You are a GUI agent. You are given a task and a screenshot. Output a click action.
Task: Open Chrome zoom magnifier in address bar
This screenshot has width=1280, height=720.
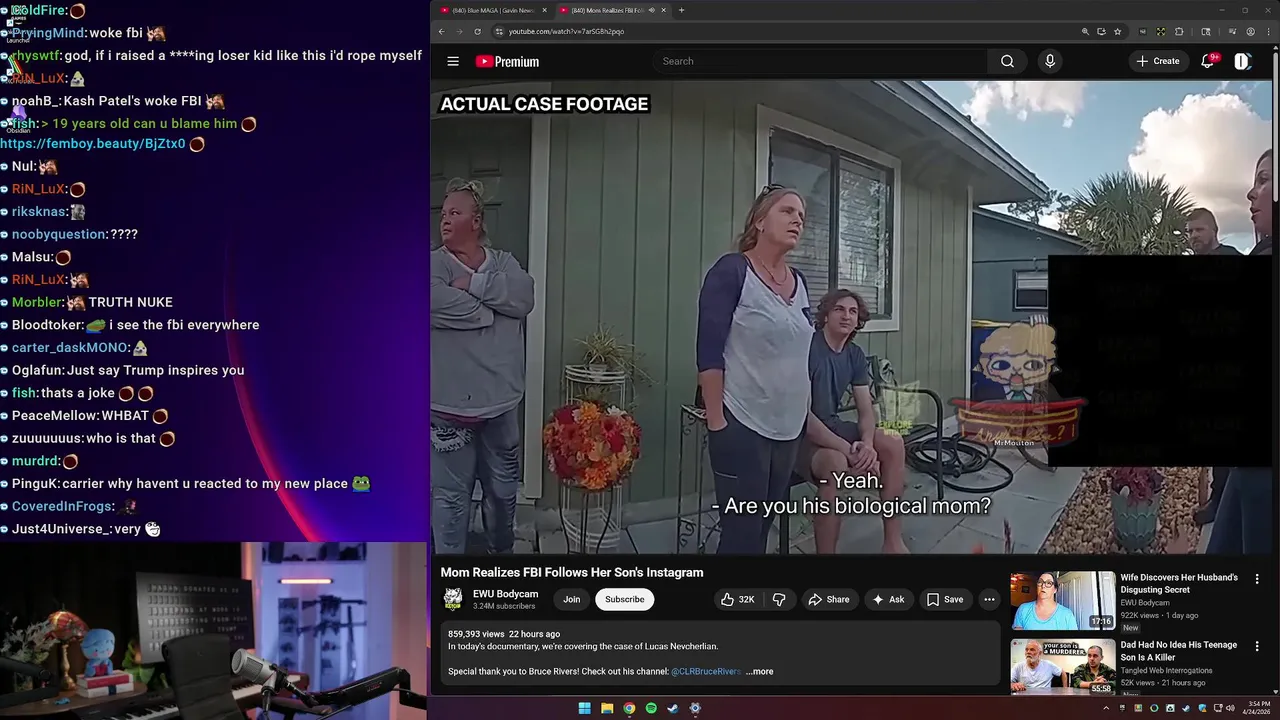pyautogui.click(x=1085, y=31)
